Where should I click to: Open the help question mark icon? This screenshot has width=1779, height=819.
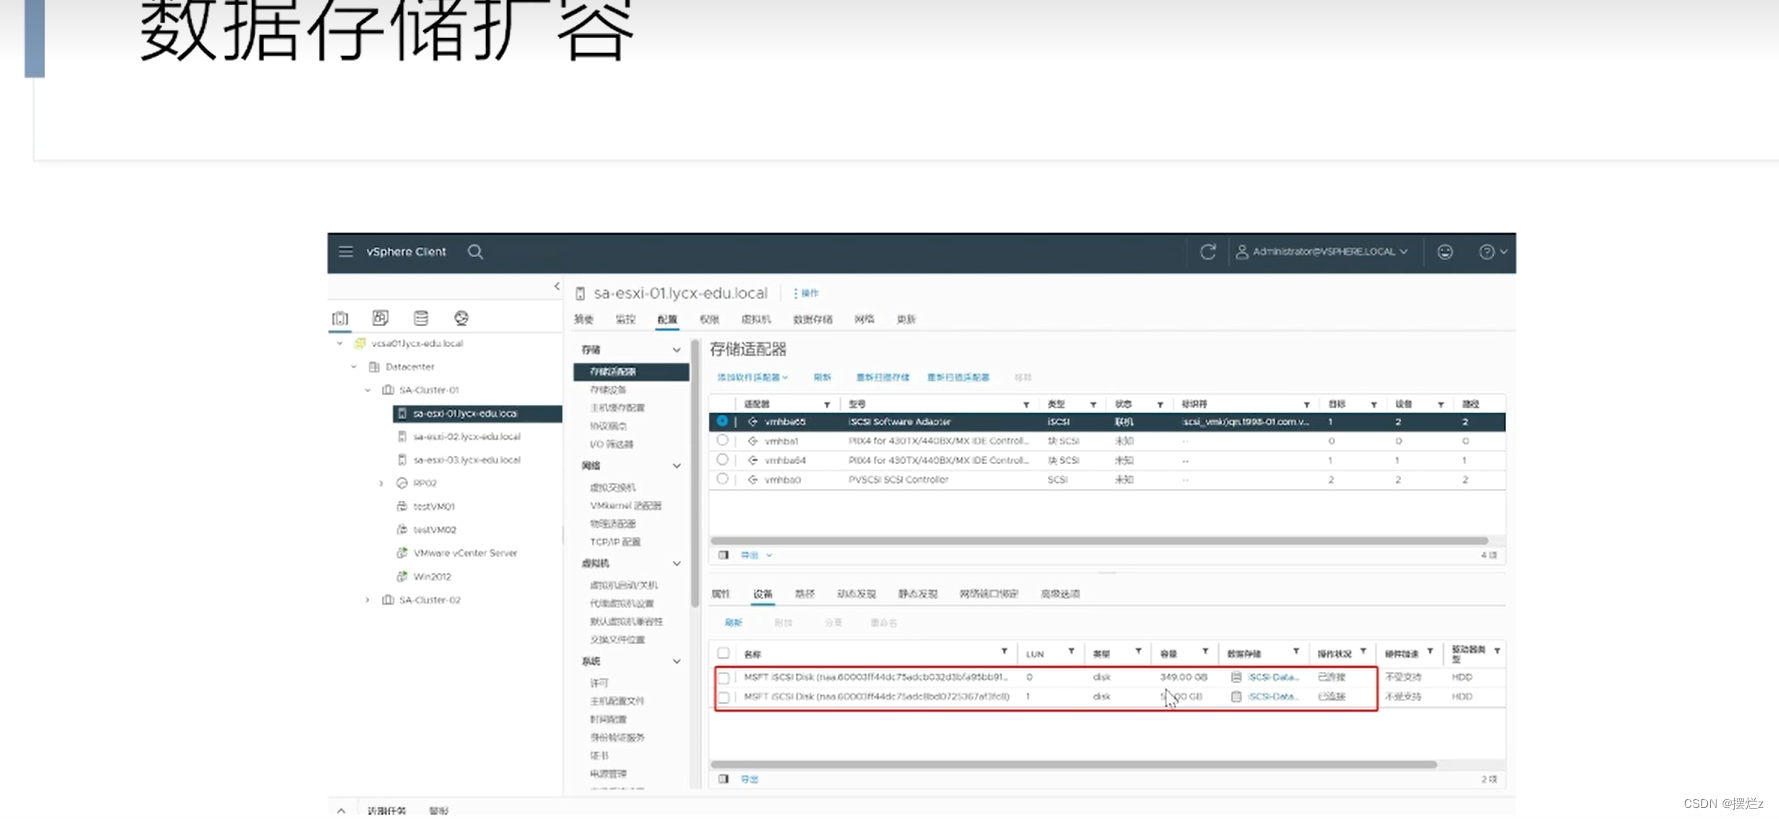pyautogui.click(x=1487, y=252)
